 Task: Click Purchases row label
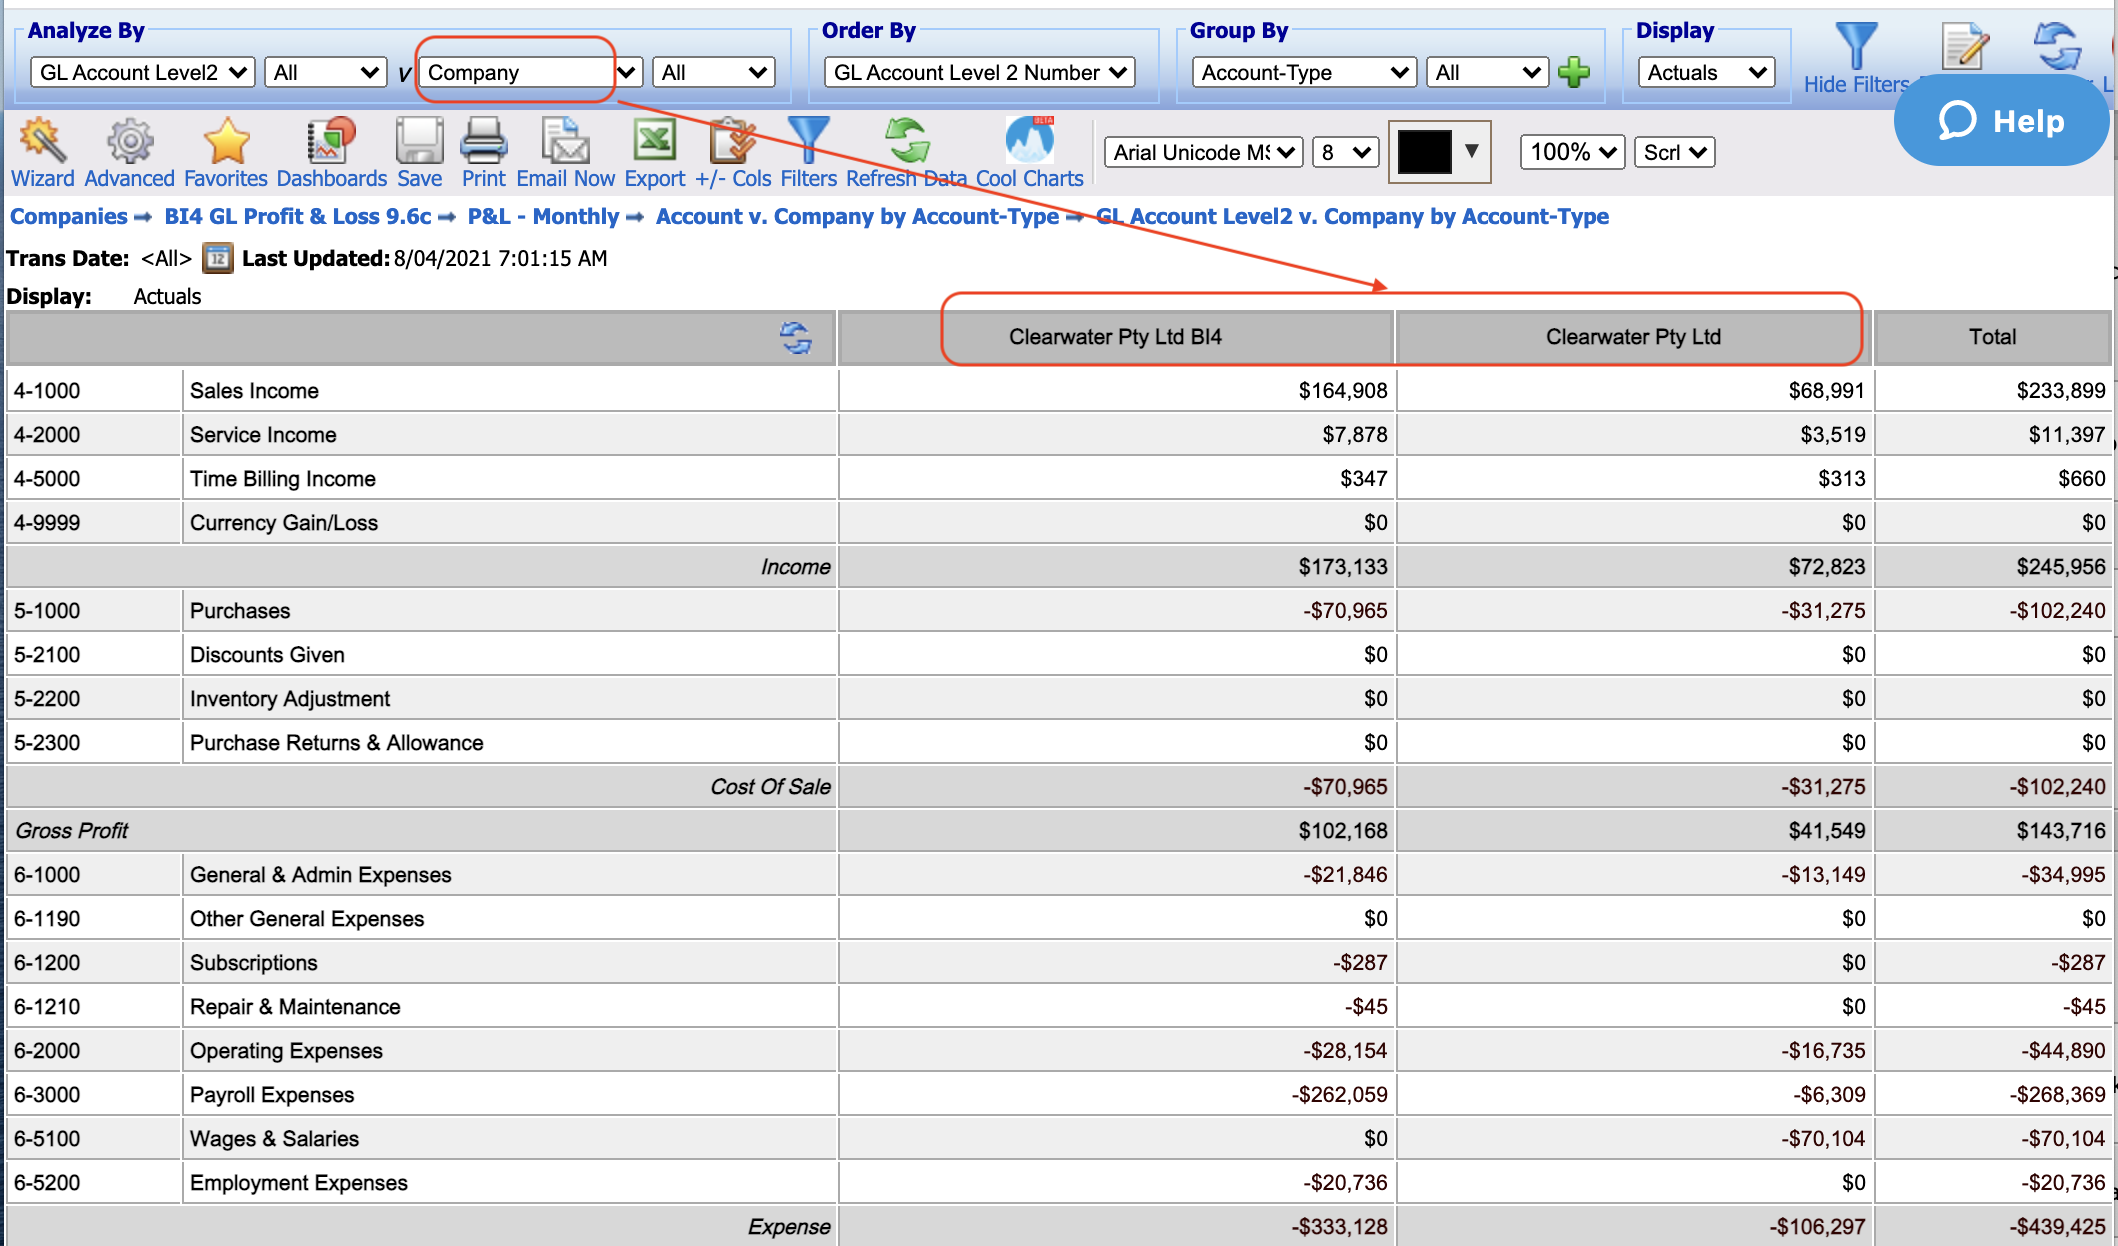pyautogui.click(x=240, y=611)
